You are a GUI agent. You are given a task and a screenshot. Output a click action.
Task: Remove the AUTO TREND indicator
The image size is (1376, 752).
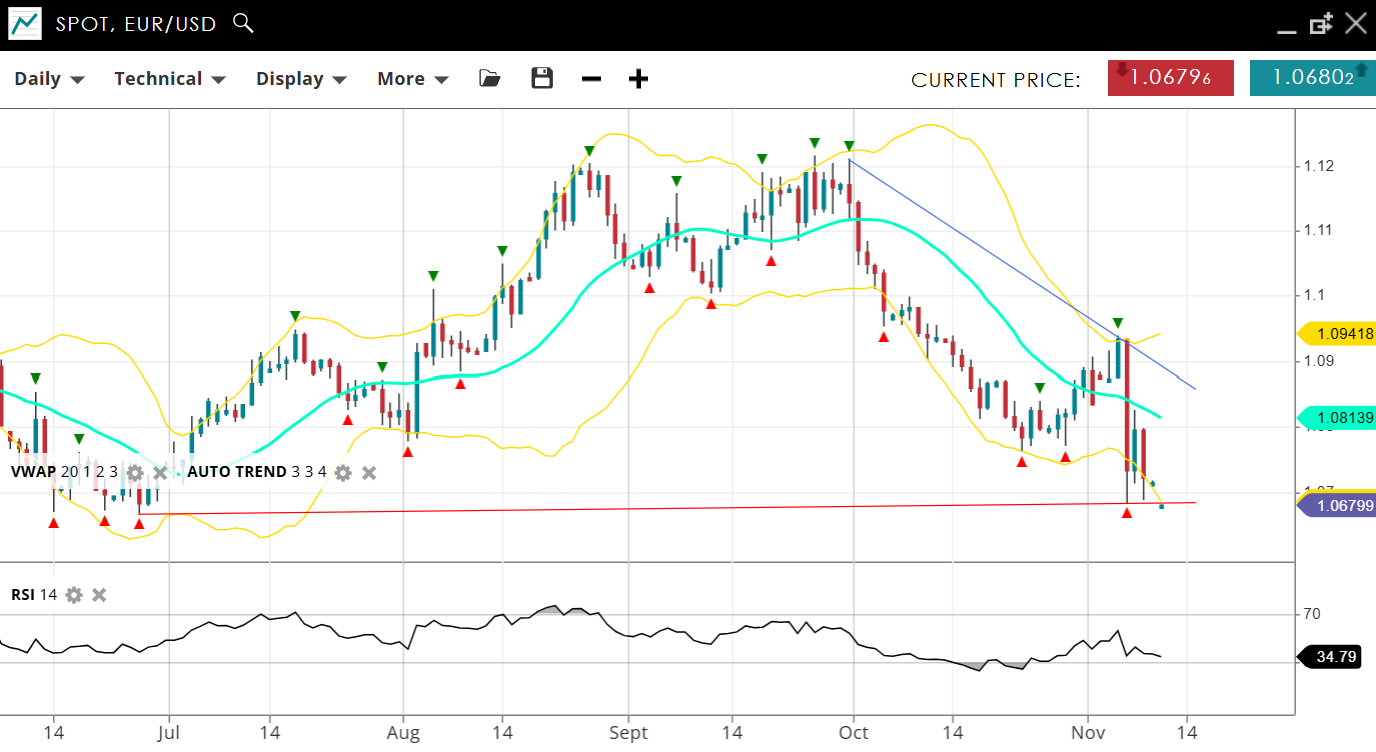point(369,472)
